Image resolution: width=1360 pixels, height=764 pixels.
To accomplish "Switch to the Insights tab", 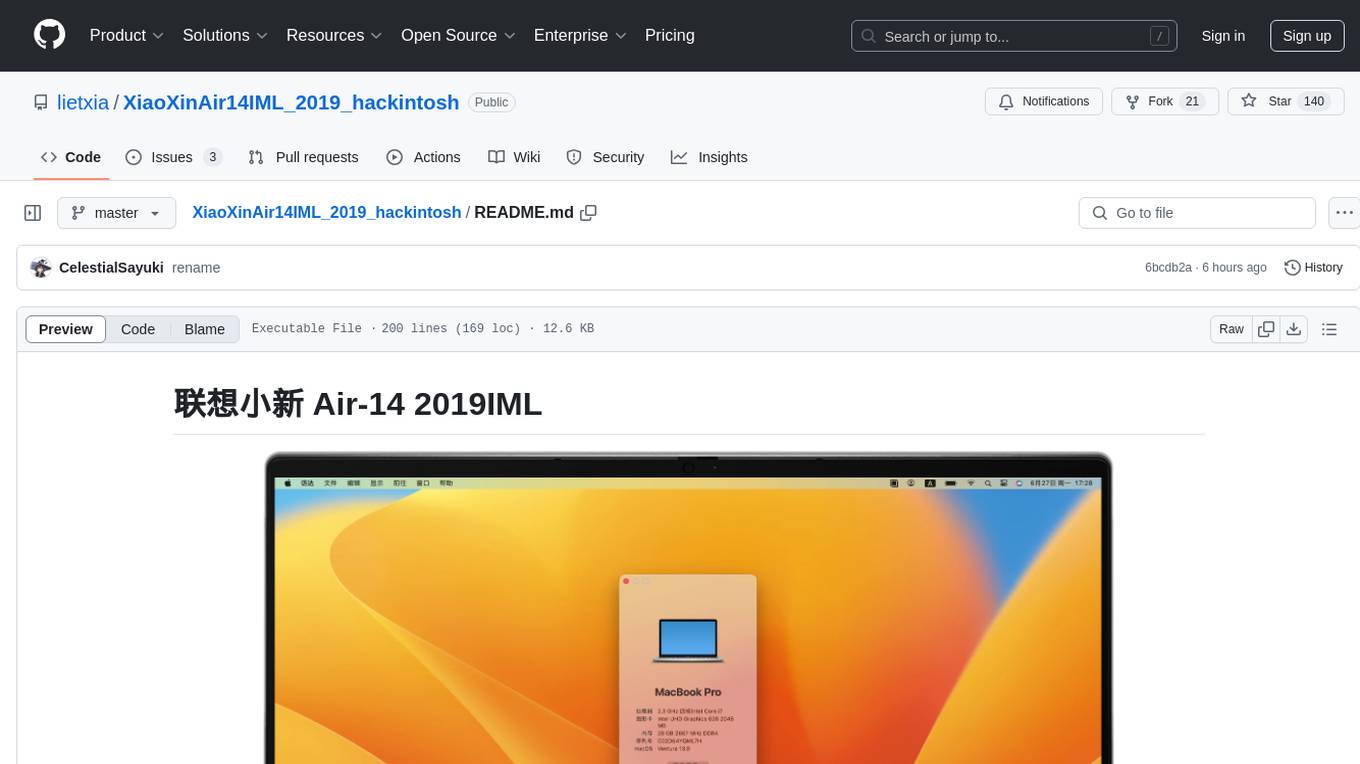I will click(709, 157).
